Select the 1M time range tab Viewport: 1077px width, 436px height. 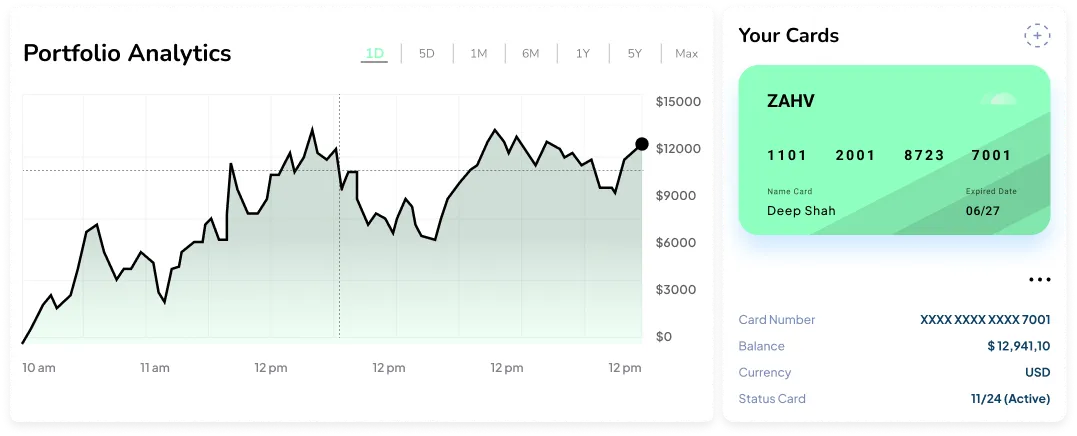click(479, 54)
